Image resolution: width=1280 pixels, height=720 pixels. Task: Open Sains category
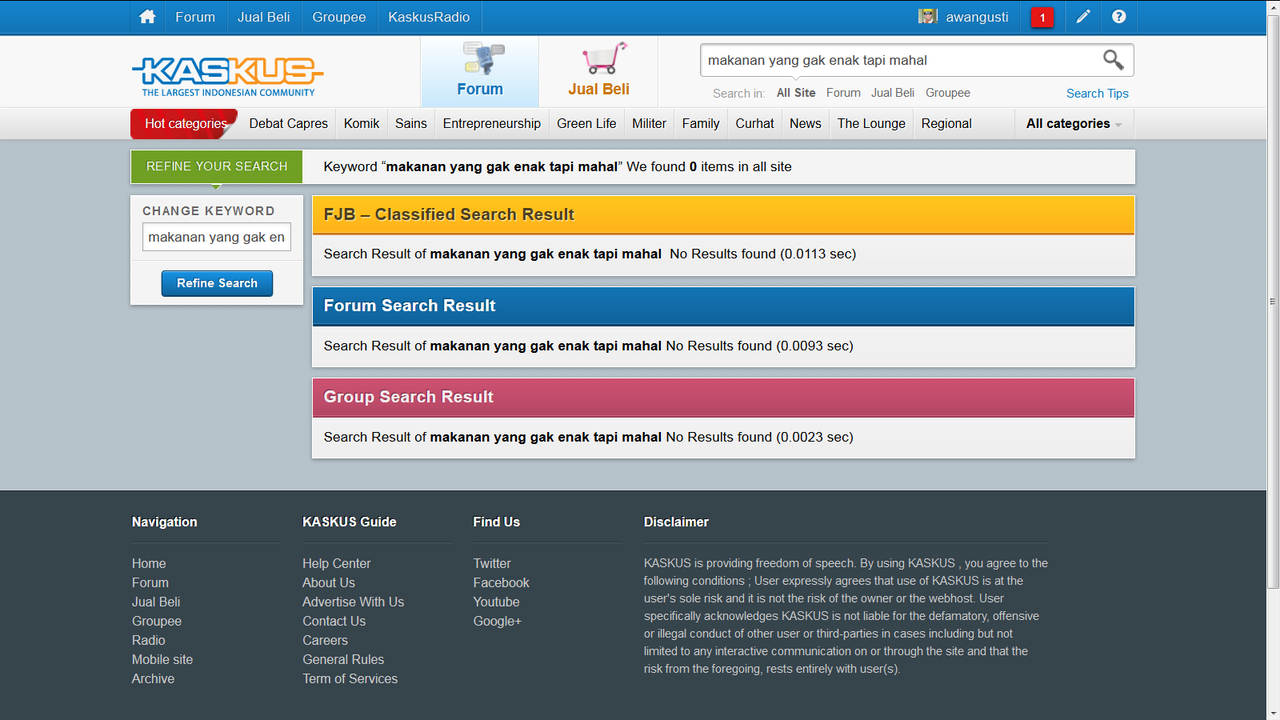click(x=411, y=124)
